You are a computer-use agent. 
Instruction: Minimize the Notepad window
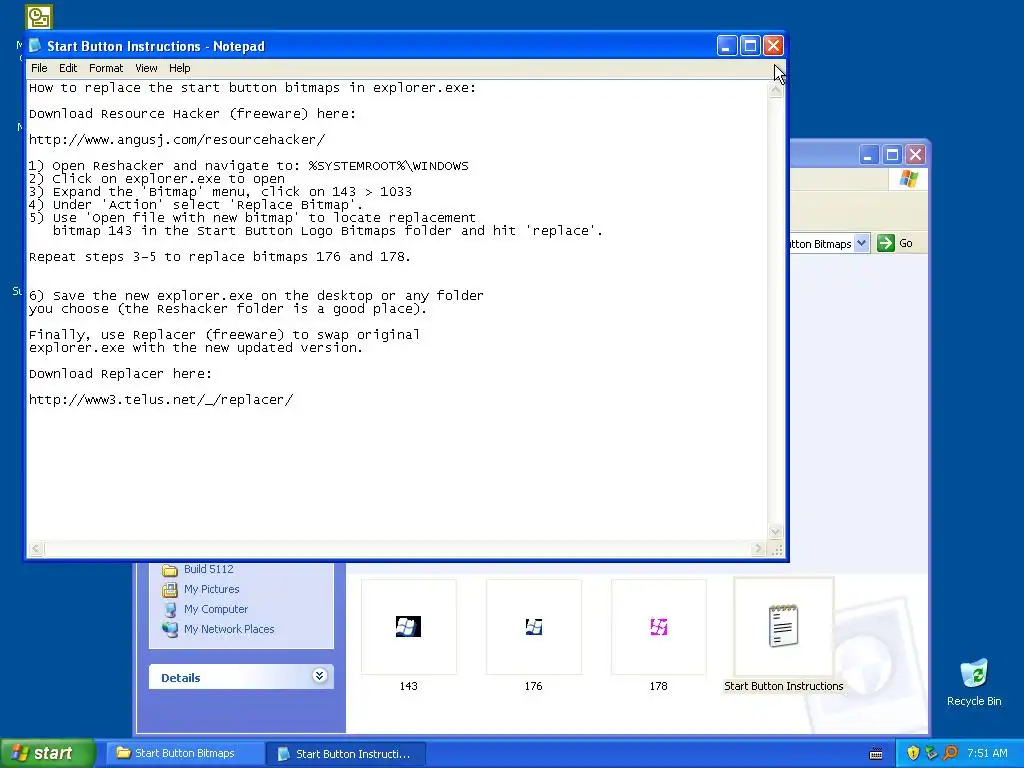click(727, 46)
